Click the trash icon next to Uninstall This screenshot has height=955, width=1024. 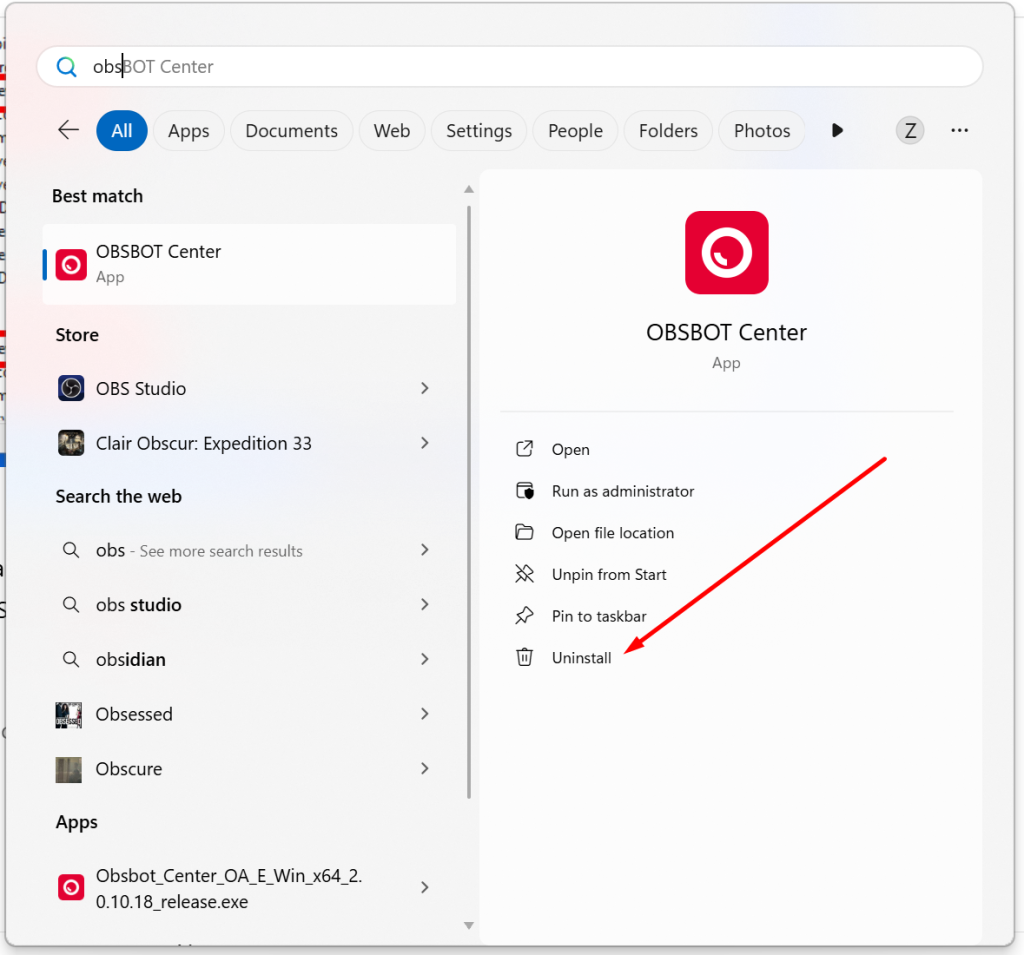[524, 657]
